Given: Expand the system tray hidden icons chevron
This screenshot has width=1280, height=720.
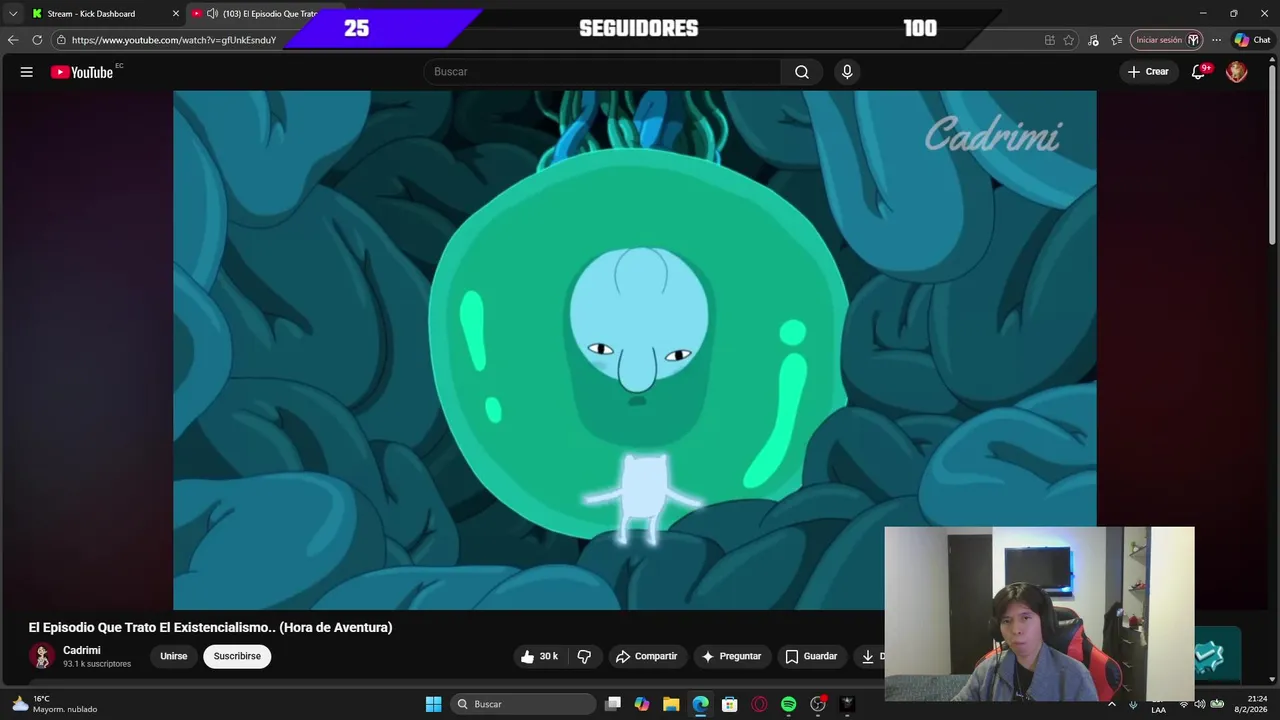Looking at the screenshot, I should (x=1111, y=704).
